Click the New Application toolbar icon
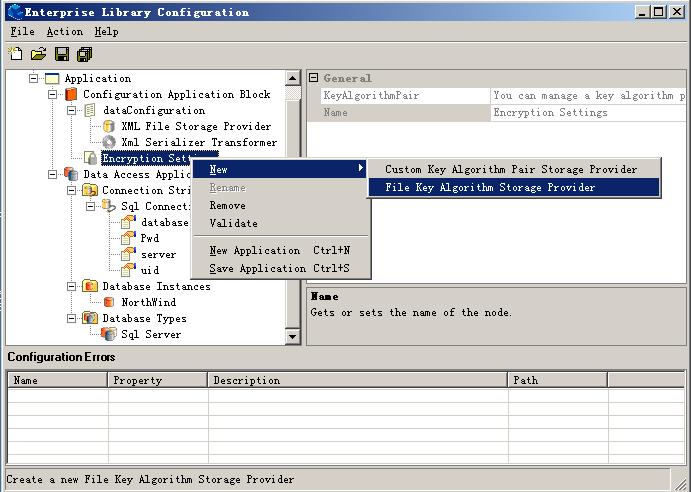Screen dimensions: 691x492 pyautogui.click(x=16, y=54)
